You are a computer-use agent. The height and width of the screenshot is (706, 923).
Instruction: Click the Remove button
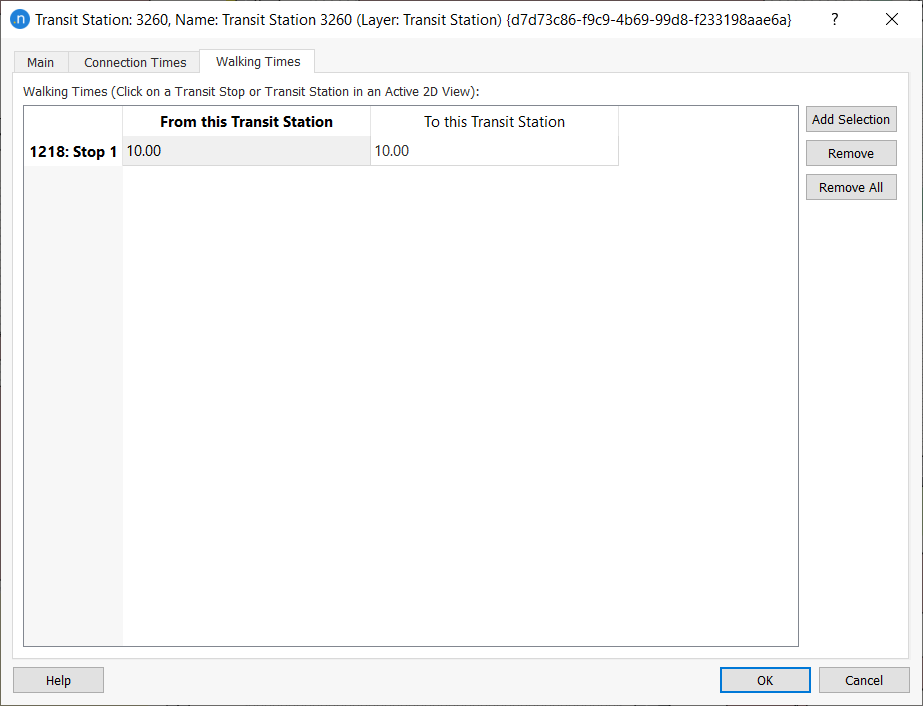tap(850, 153)
